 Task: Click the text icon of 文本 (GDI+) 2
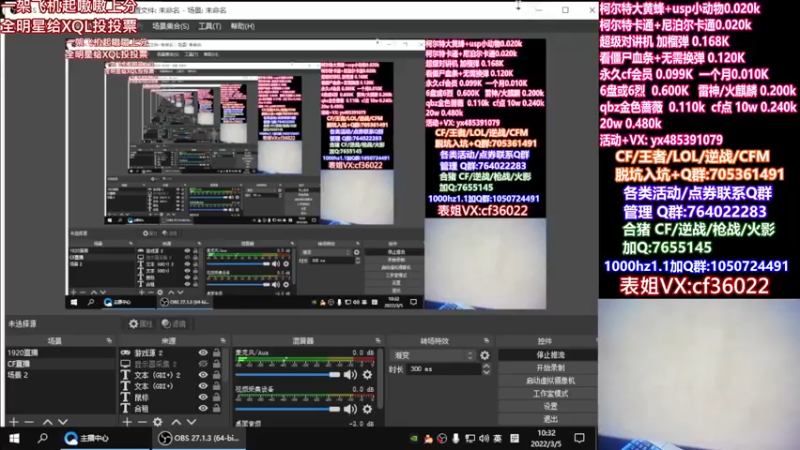pyautogui.click(x=126, y=375)
